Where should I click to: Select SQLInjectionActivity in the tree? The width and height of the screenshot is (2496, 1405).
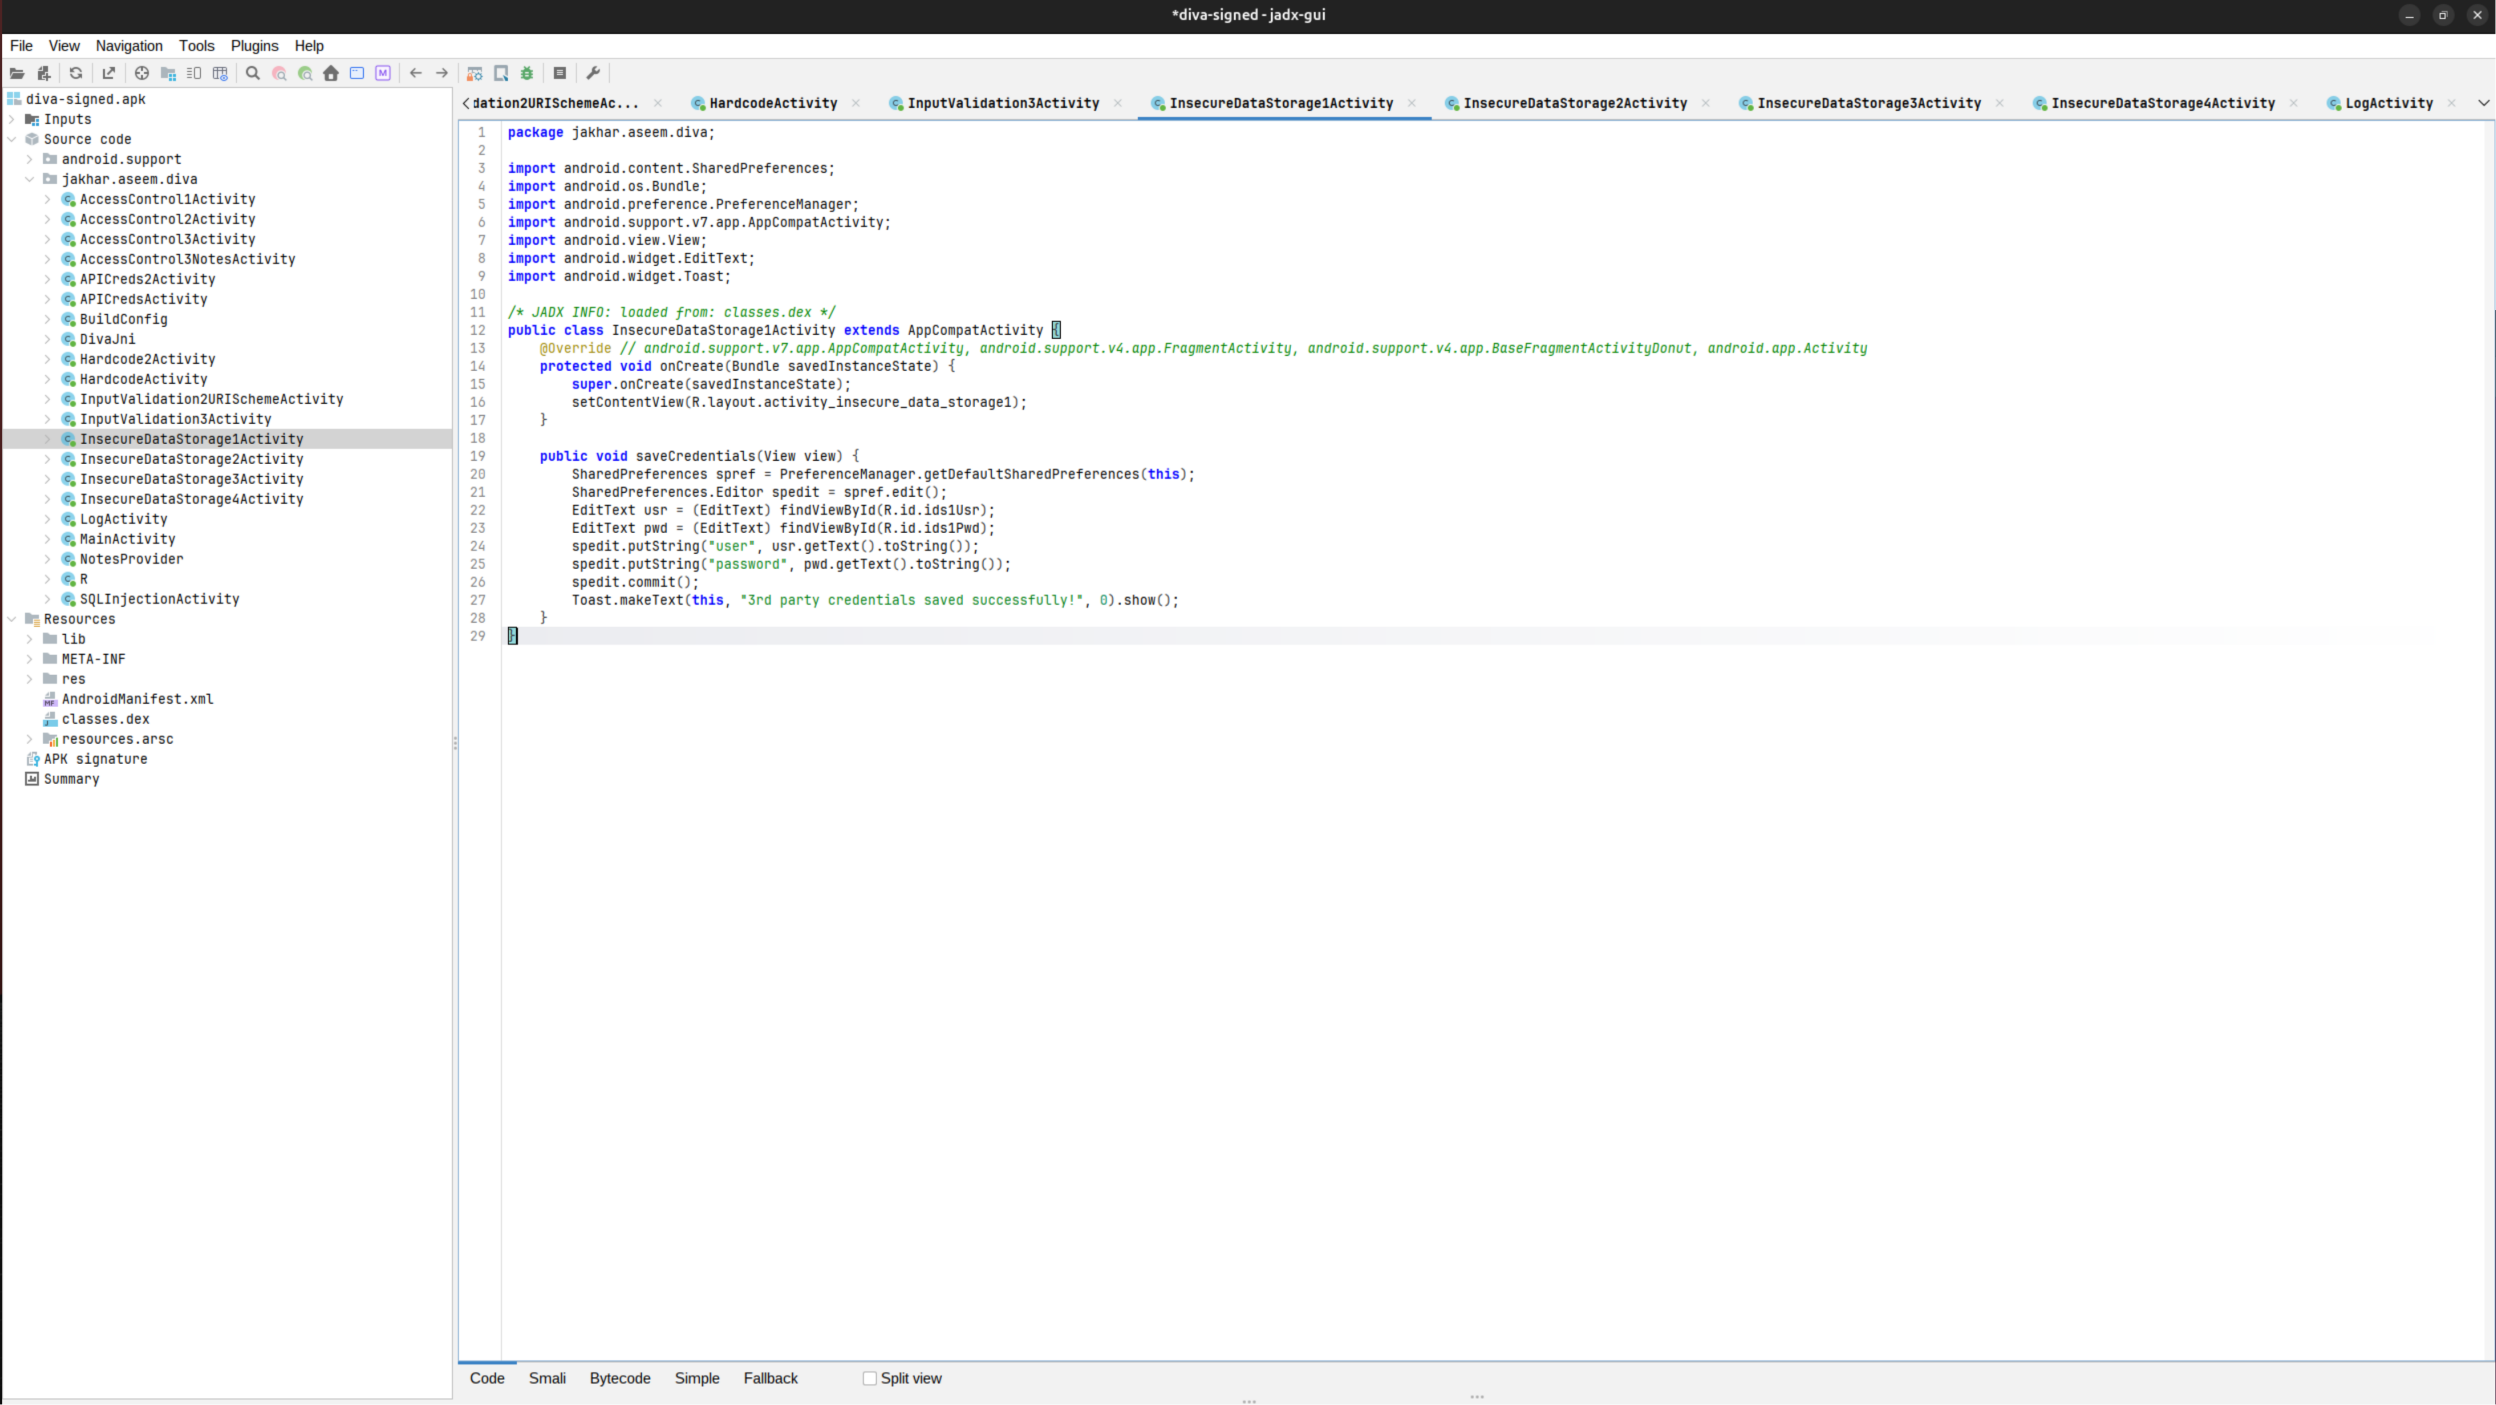[x=159, y=599]
